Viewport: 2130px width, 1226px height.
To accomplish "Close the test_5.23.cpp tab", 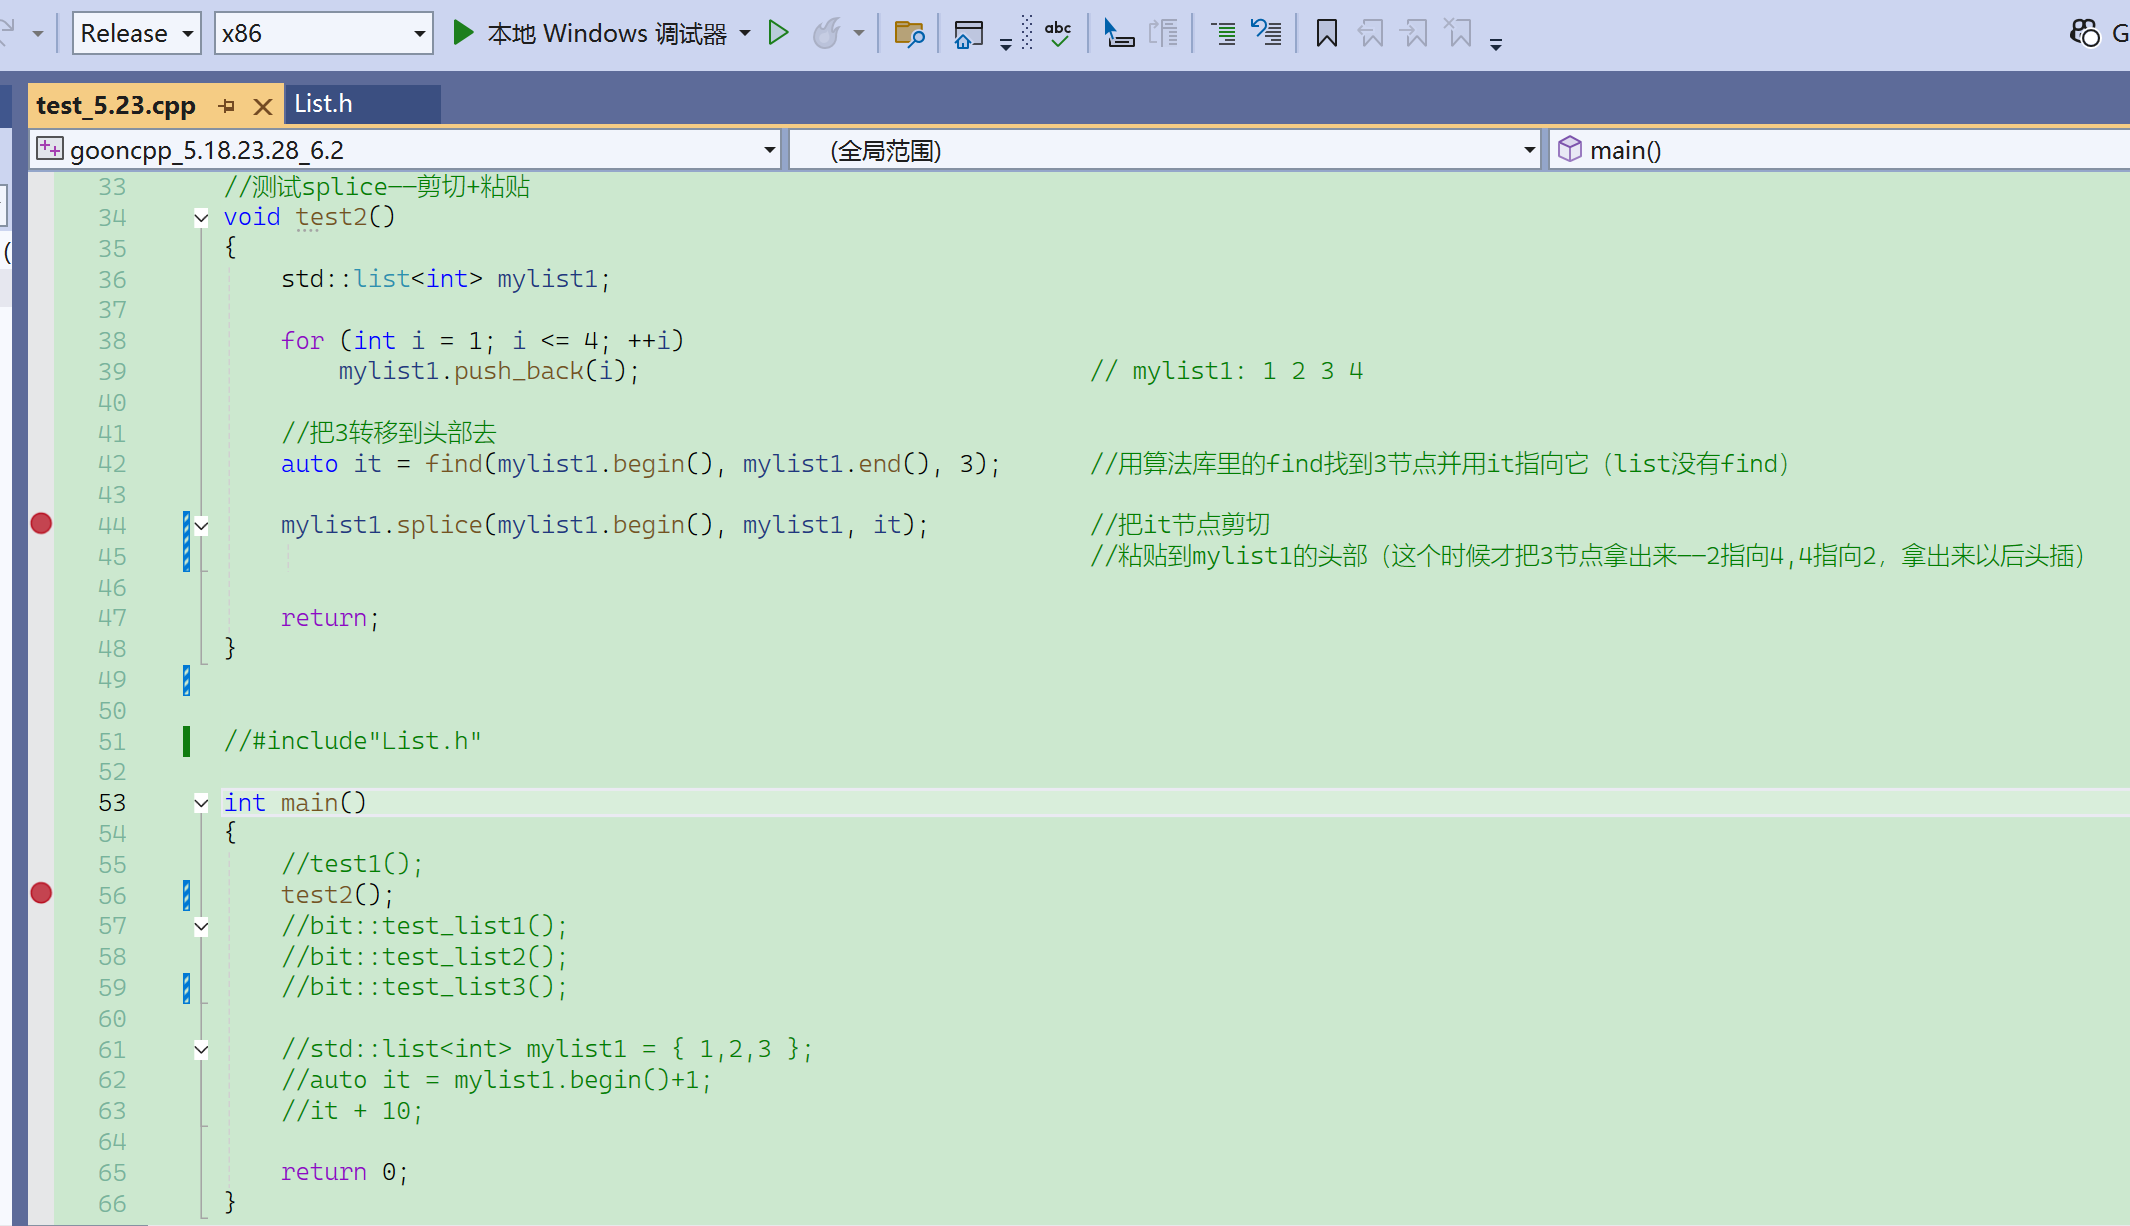I will pyautogui.click(x=262, y=106).
